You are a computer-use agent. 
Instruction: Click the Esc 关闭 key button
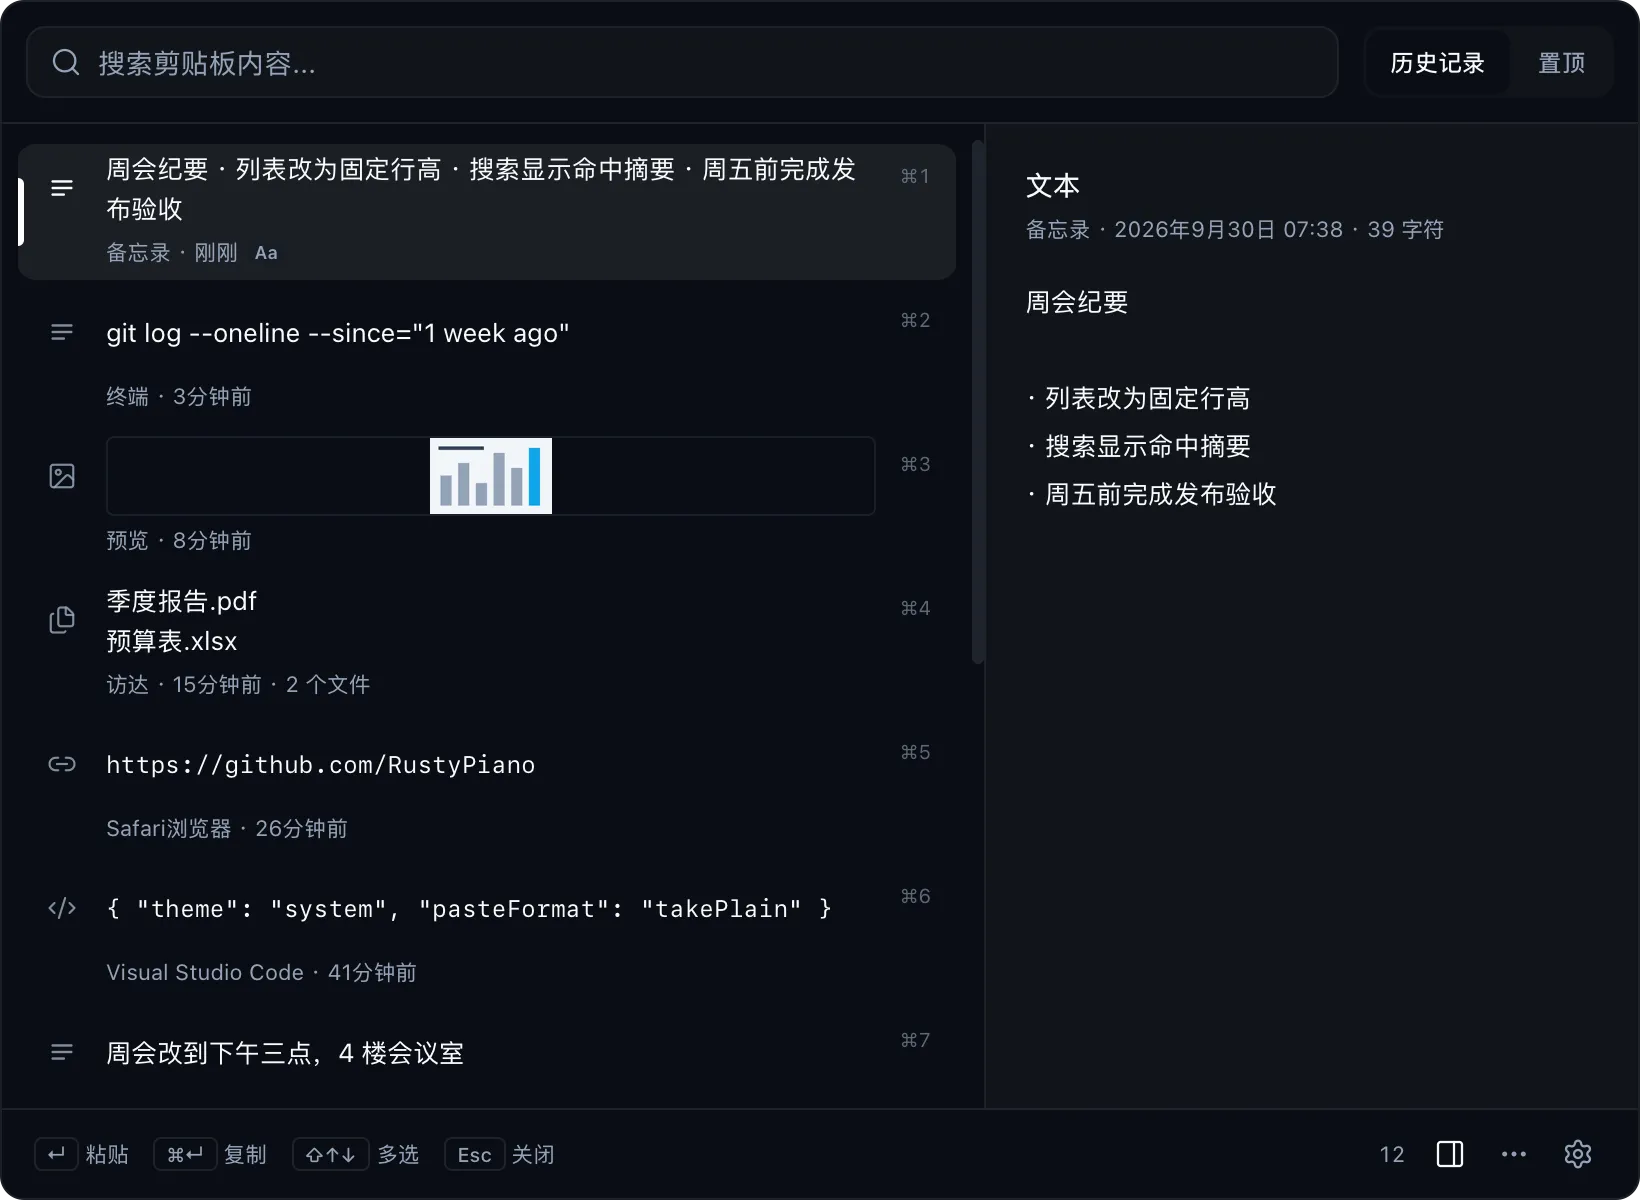(474, 1154)
